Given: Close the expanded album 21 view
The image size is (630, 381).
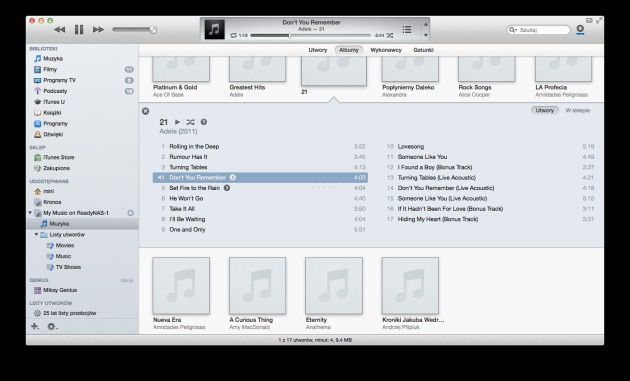Looking at the screenshot, I should pyautogui.click(x=145, y=111).
